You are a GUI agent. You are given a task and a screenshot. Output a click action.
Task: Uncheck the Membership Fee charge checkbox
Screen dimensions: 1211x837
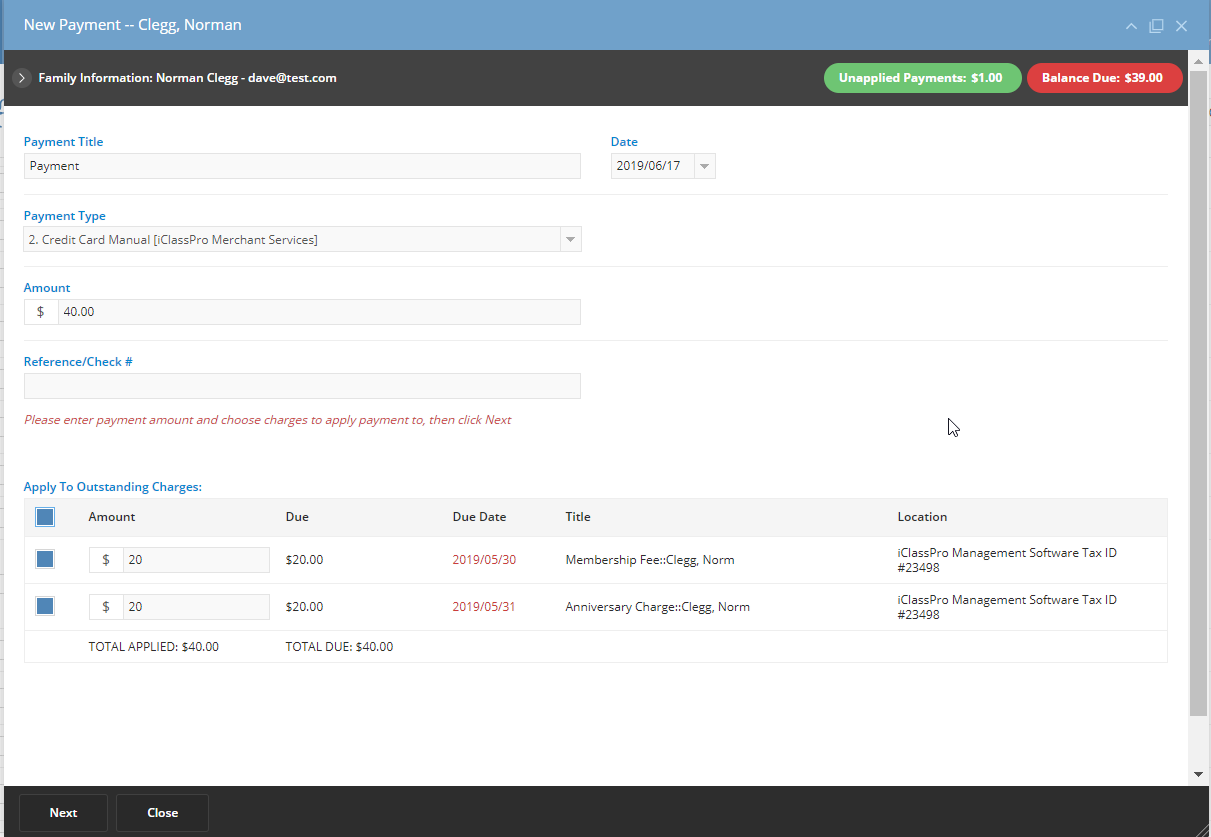tap(45, 560)
